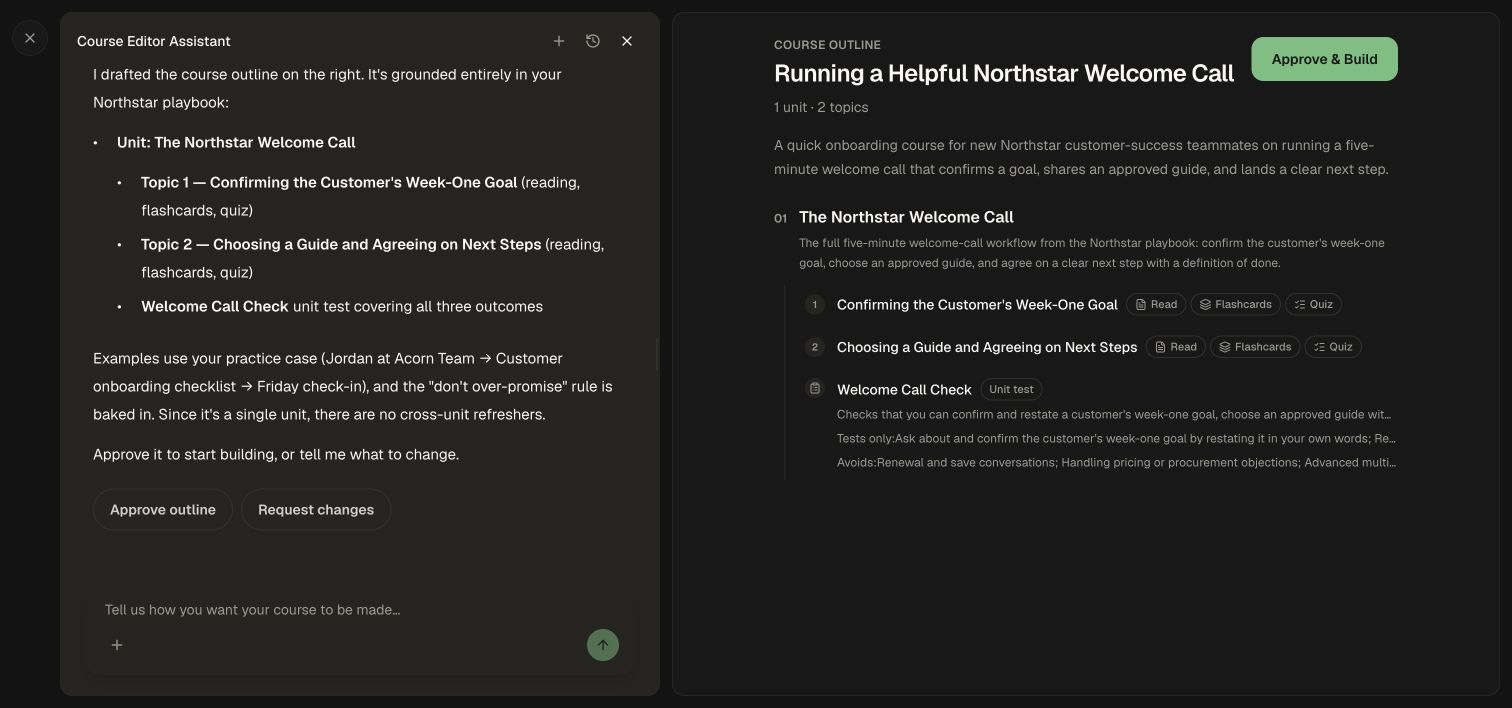1512x708 pixels.
Task: Click the 'Checks that you can confirm' description line
Action: (x=1114, y=415)
